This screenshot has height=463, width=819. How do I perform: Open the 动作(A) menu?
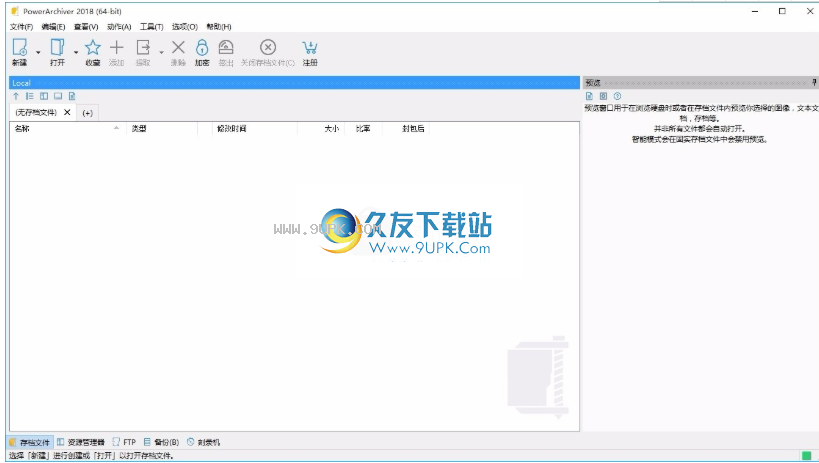[119, 27]
